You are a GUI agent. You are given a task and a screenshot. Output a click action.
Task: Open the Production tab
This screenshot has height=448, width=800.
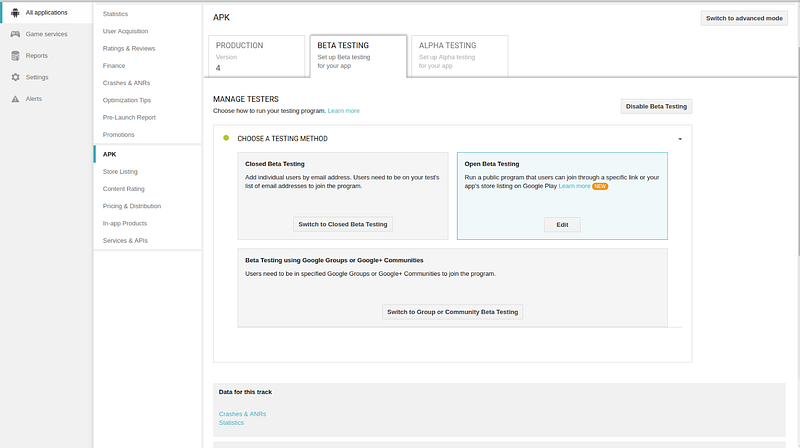257,56
